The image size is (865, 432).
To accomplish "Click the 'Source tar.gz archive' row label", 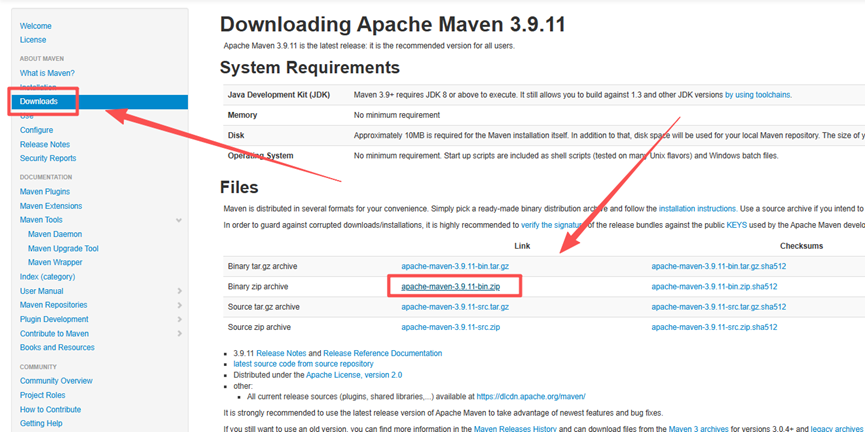I will 263,307.
